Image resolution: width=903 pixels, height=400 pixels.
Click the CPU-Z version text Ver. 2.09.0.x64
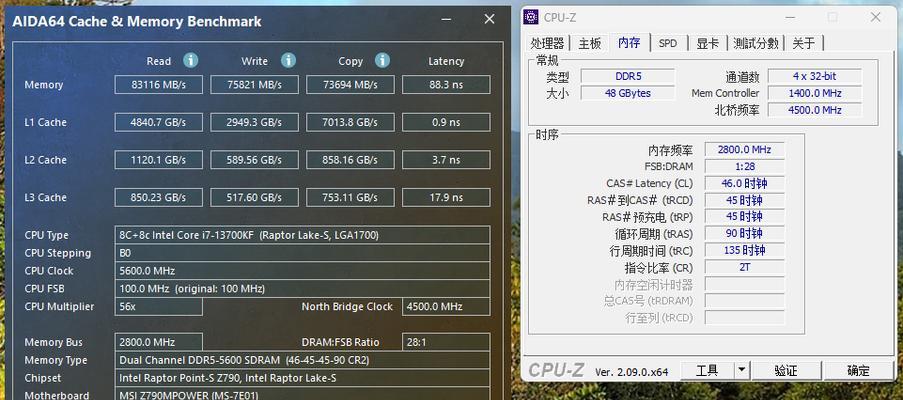tap(631, 372)
